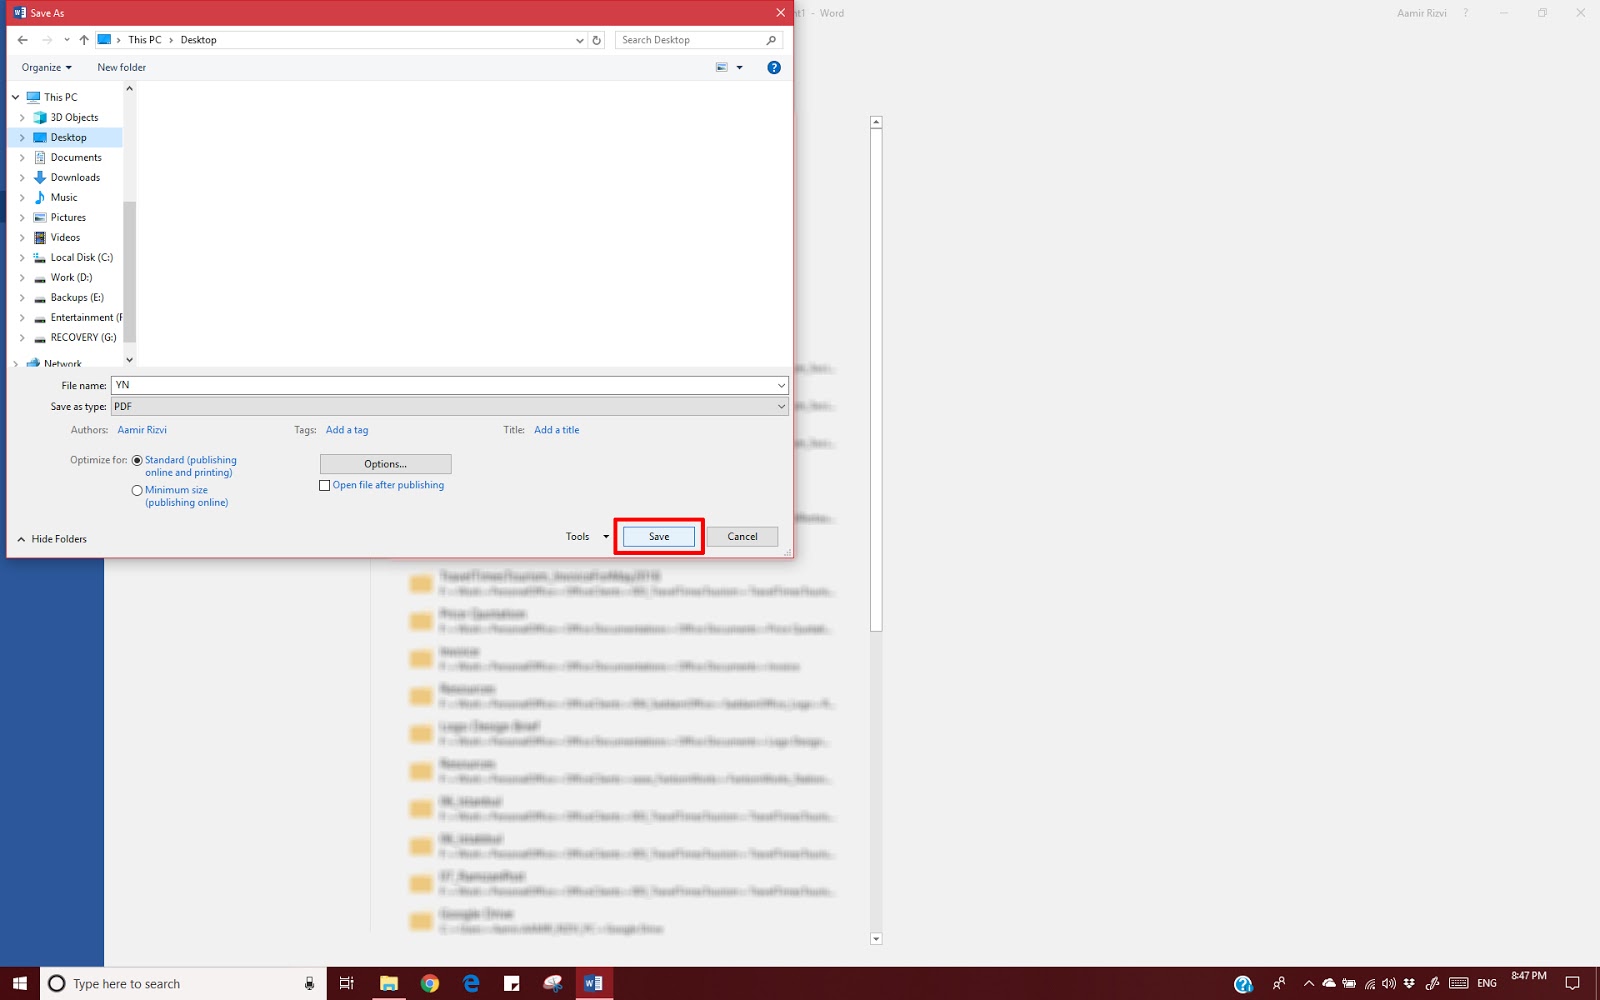This screenshot has width=1600, height=1000.
Task: Open Task View on taskbar
Action: pyautogui.click(x=347, y=984)
